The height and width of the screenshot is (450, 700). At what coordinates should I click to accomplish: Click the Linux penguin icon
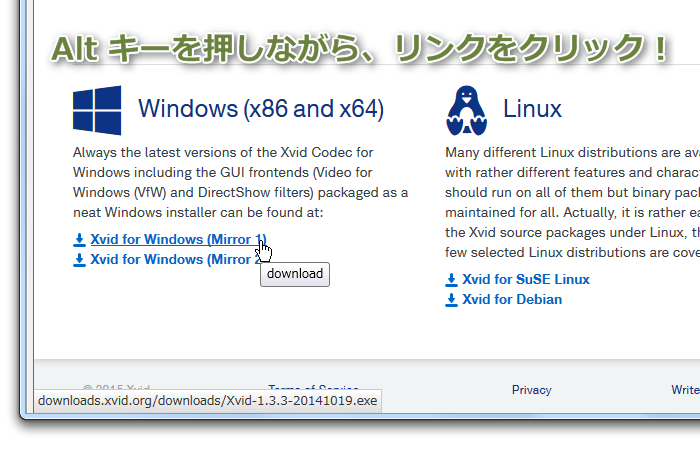click(467, 110)
